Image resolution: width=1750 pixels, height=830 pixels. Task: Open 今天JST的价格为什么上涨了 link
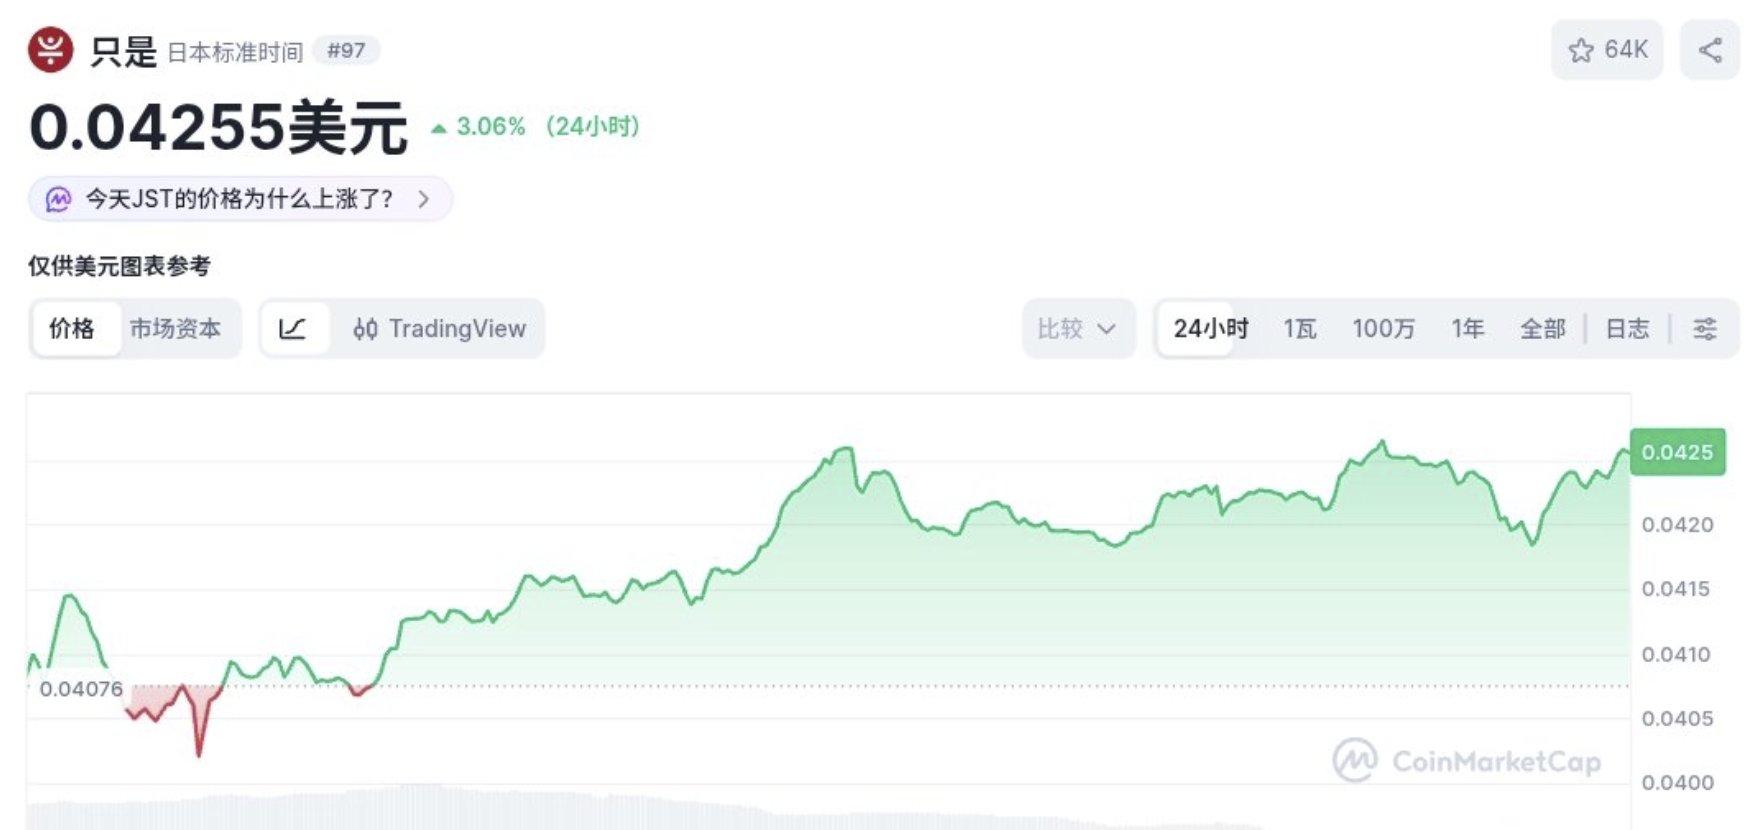(x=239, y=199)
